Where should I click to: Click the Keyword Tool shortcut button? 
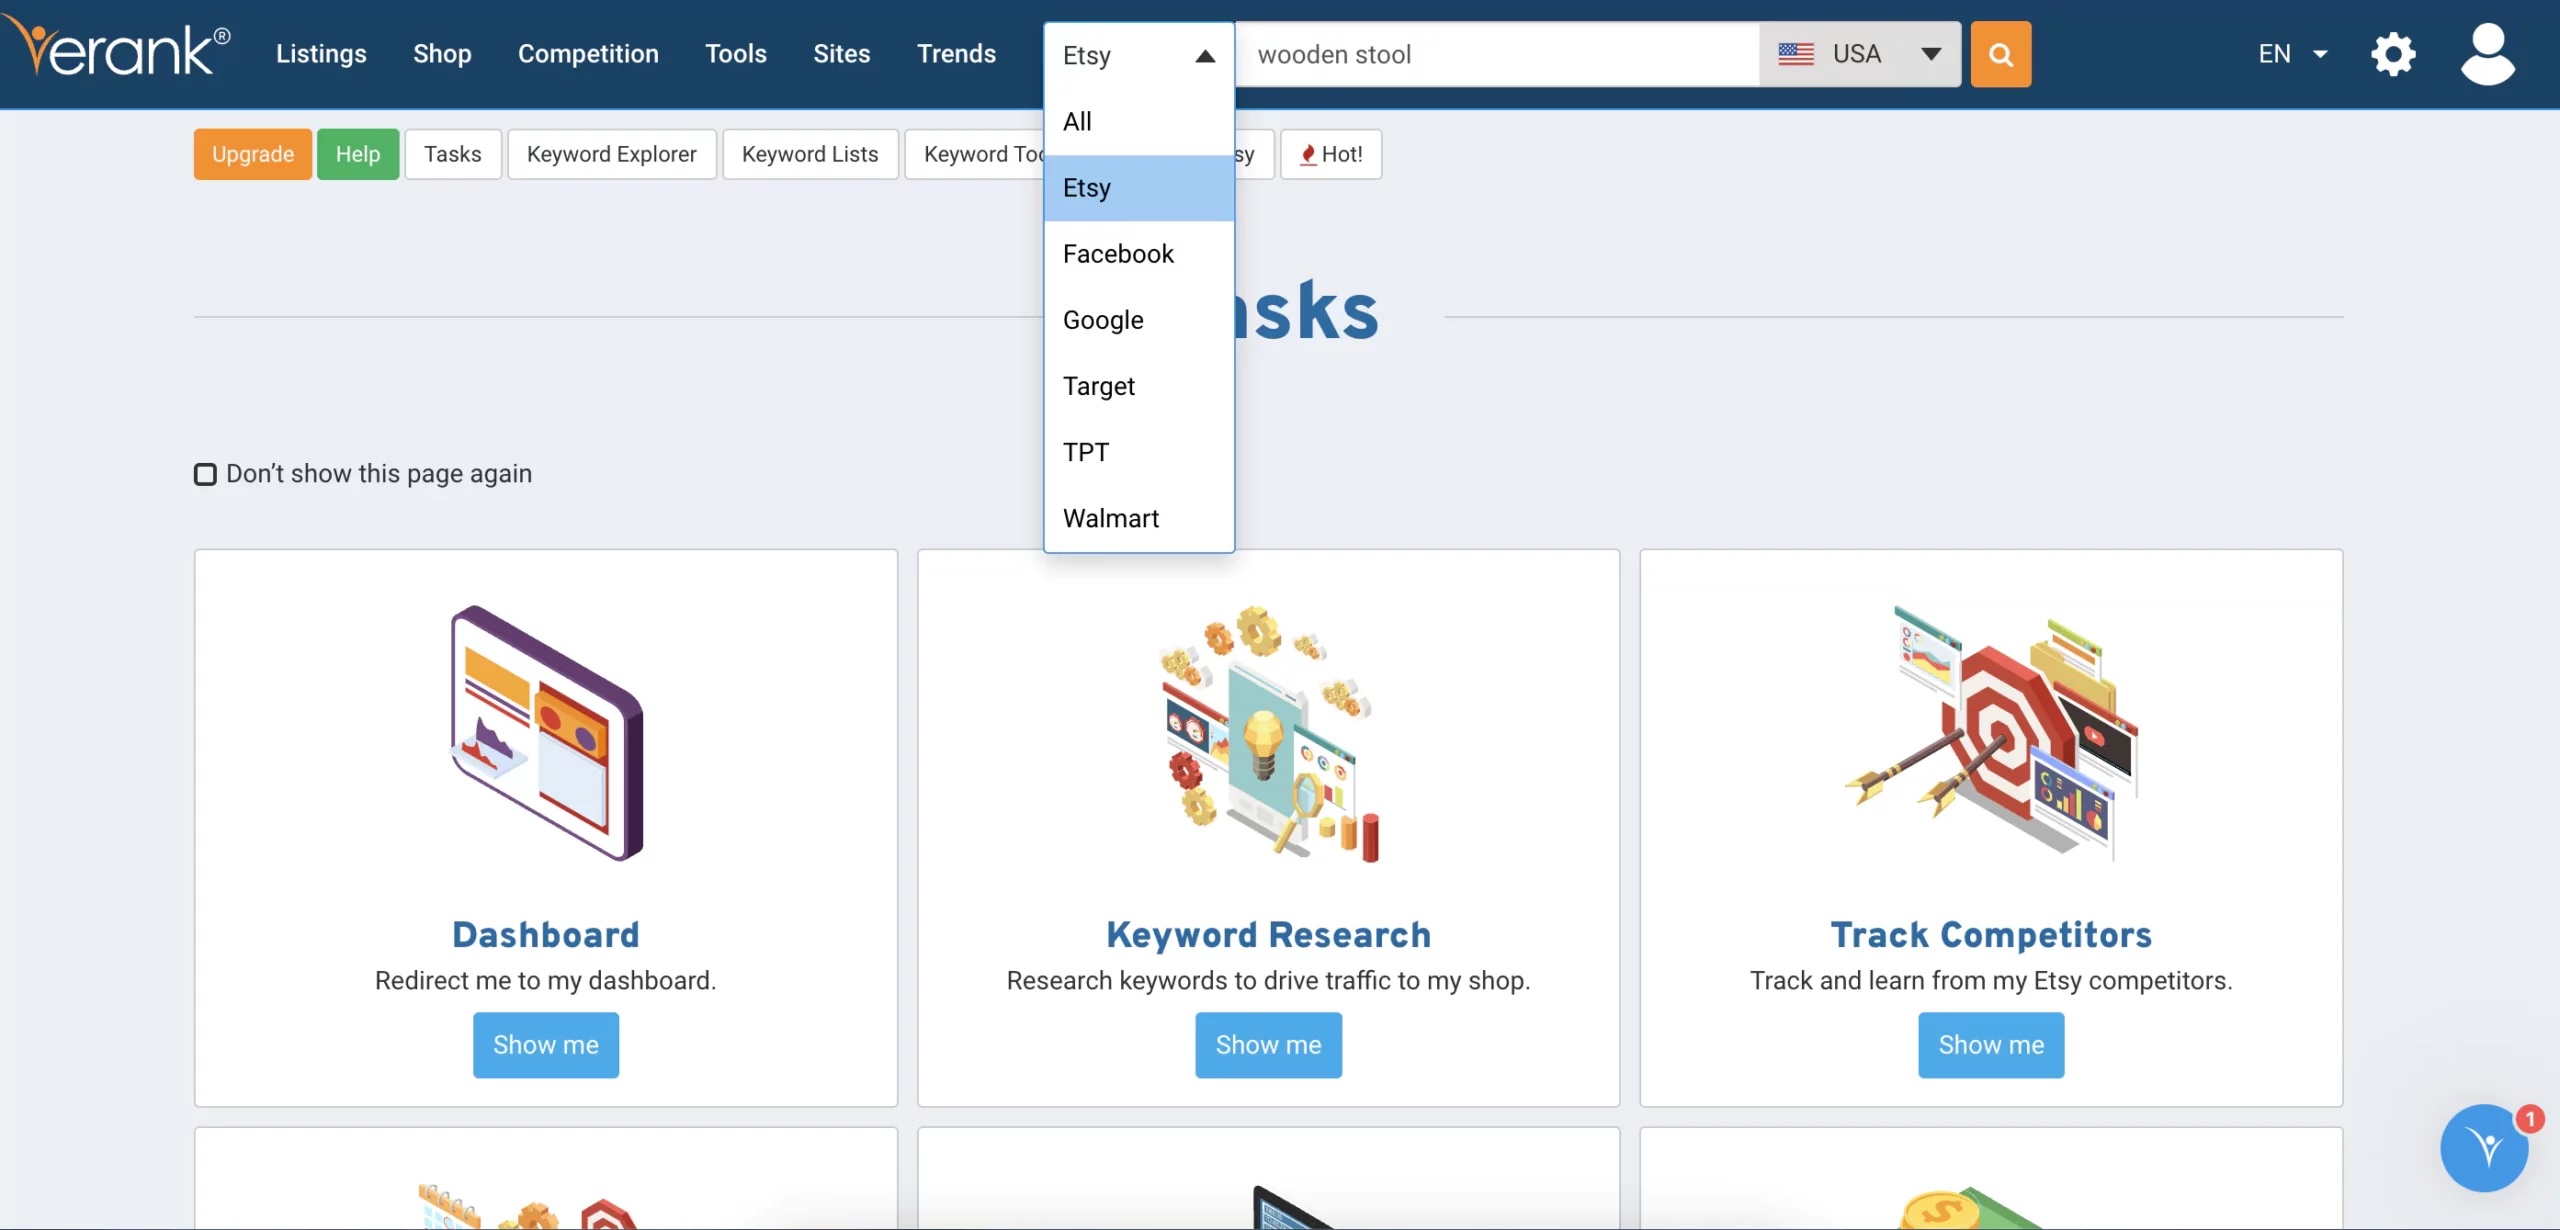pos(975,154)
